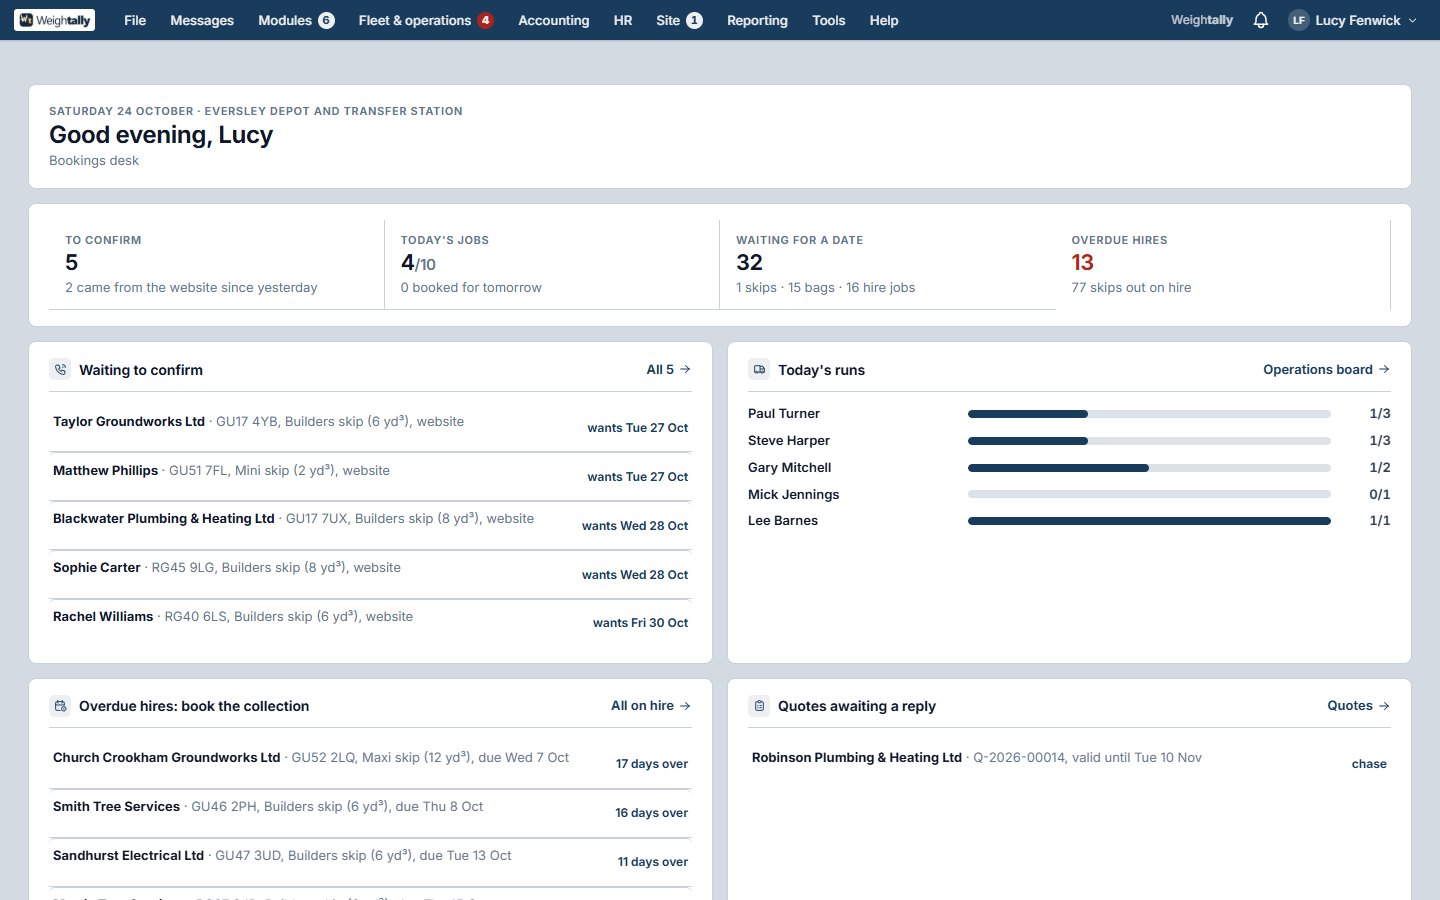
Task: Select Sandhurst Electrical Ltd overdue hire
Action: 370,862
